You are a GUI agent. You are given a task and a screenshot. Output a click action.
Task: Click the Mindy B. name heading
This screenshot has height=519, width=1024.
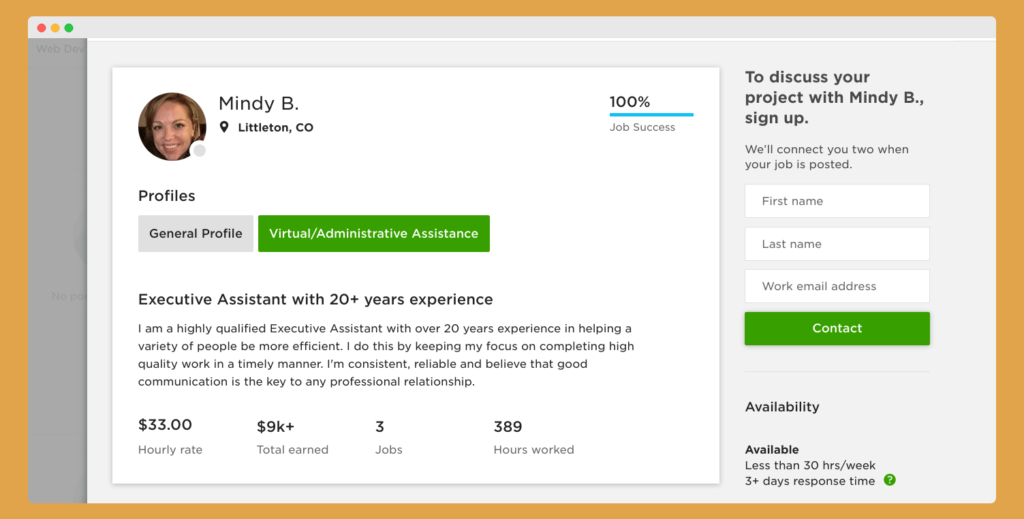coord(259,103)
